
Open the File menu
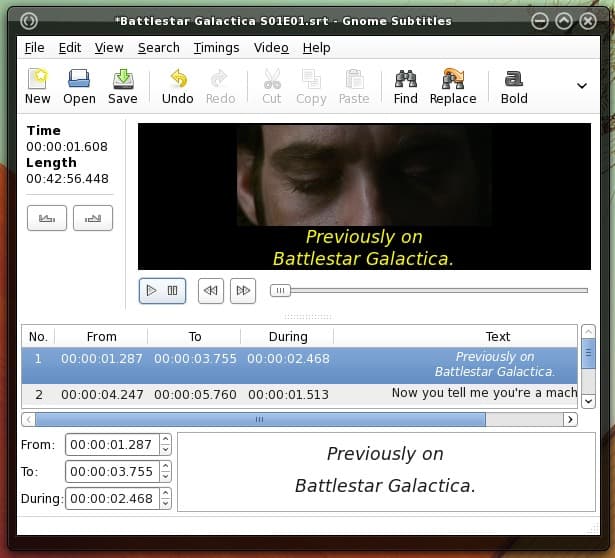(35, 48)
